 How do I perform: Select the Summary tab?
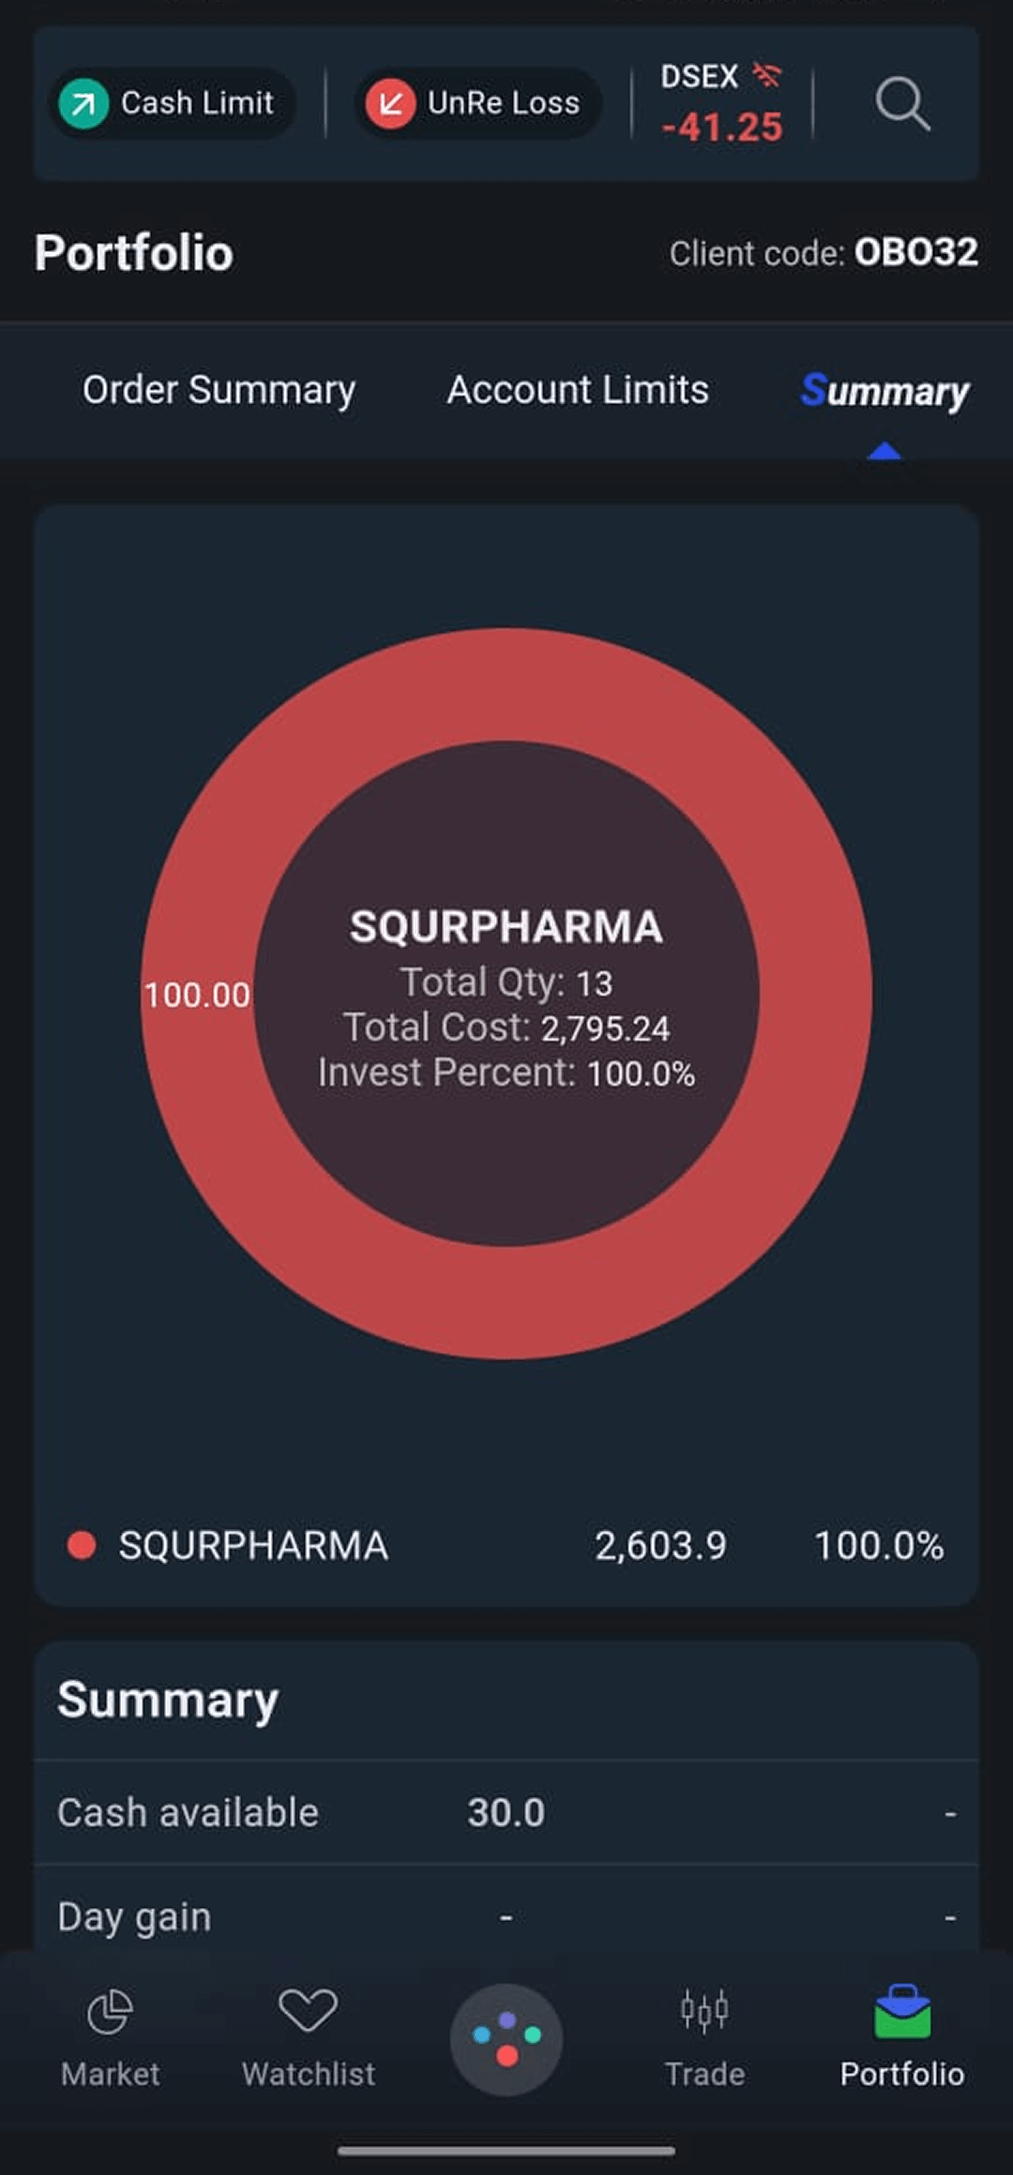click(x=885, y=391)
